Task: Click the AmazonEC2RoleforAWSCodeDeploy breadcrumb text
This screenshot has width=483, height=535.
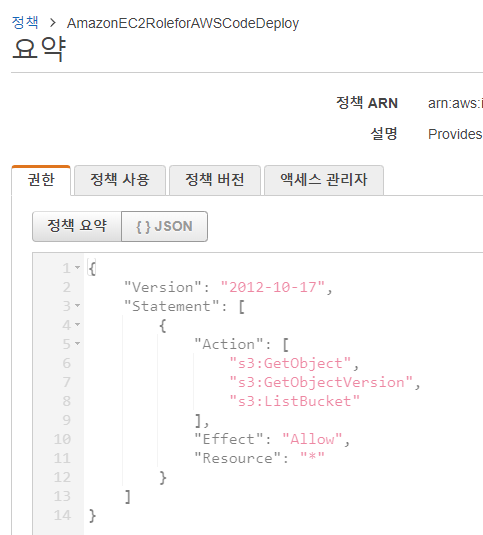Action: point(183,23)
